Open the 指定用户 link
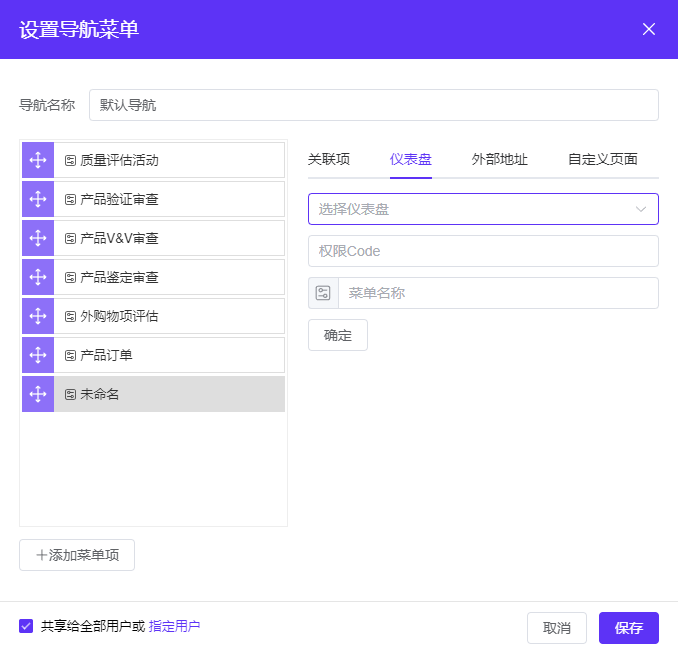The width and height of the screenshot is (678, 650). coord(174,627)
